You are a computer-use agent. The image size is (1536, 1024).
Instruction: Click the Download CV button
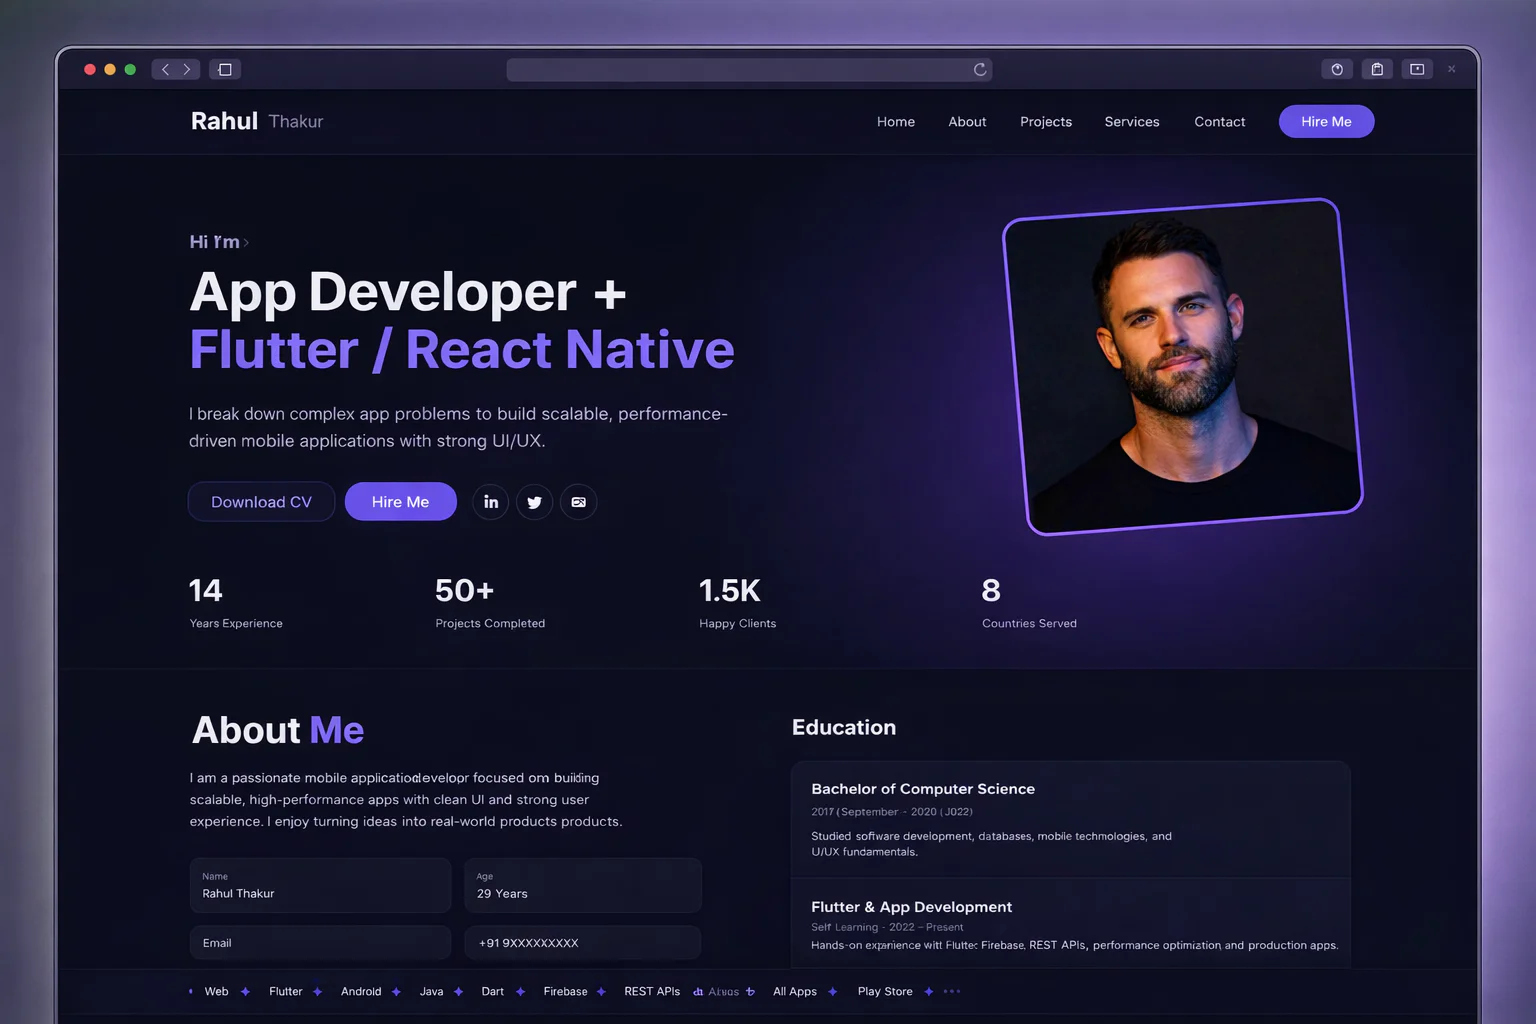click(x=261, y=502)
